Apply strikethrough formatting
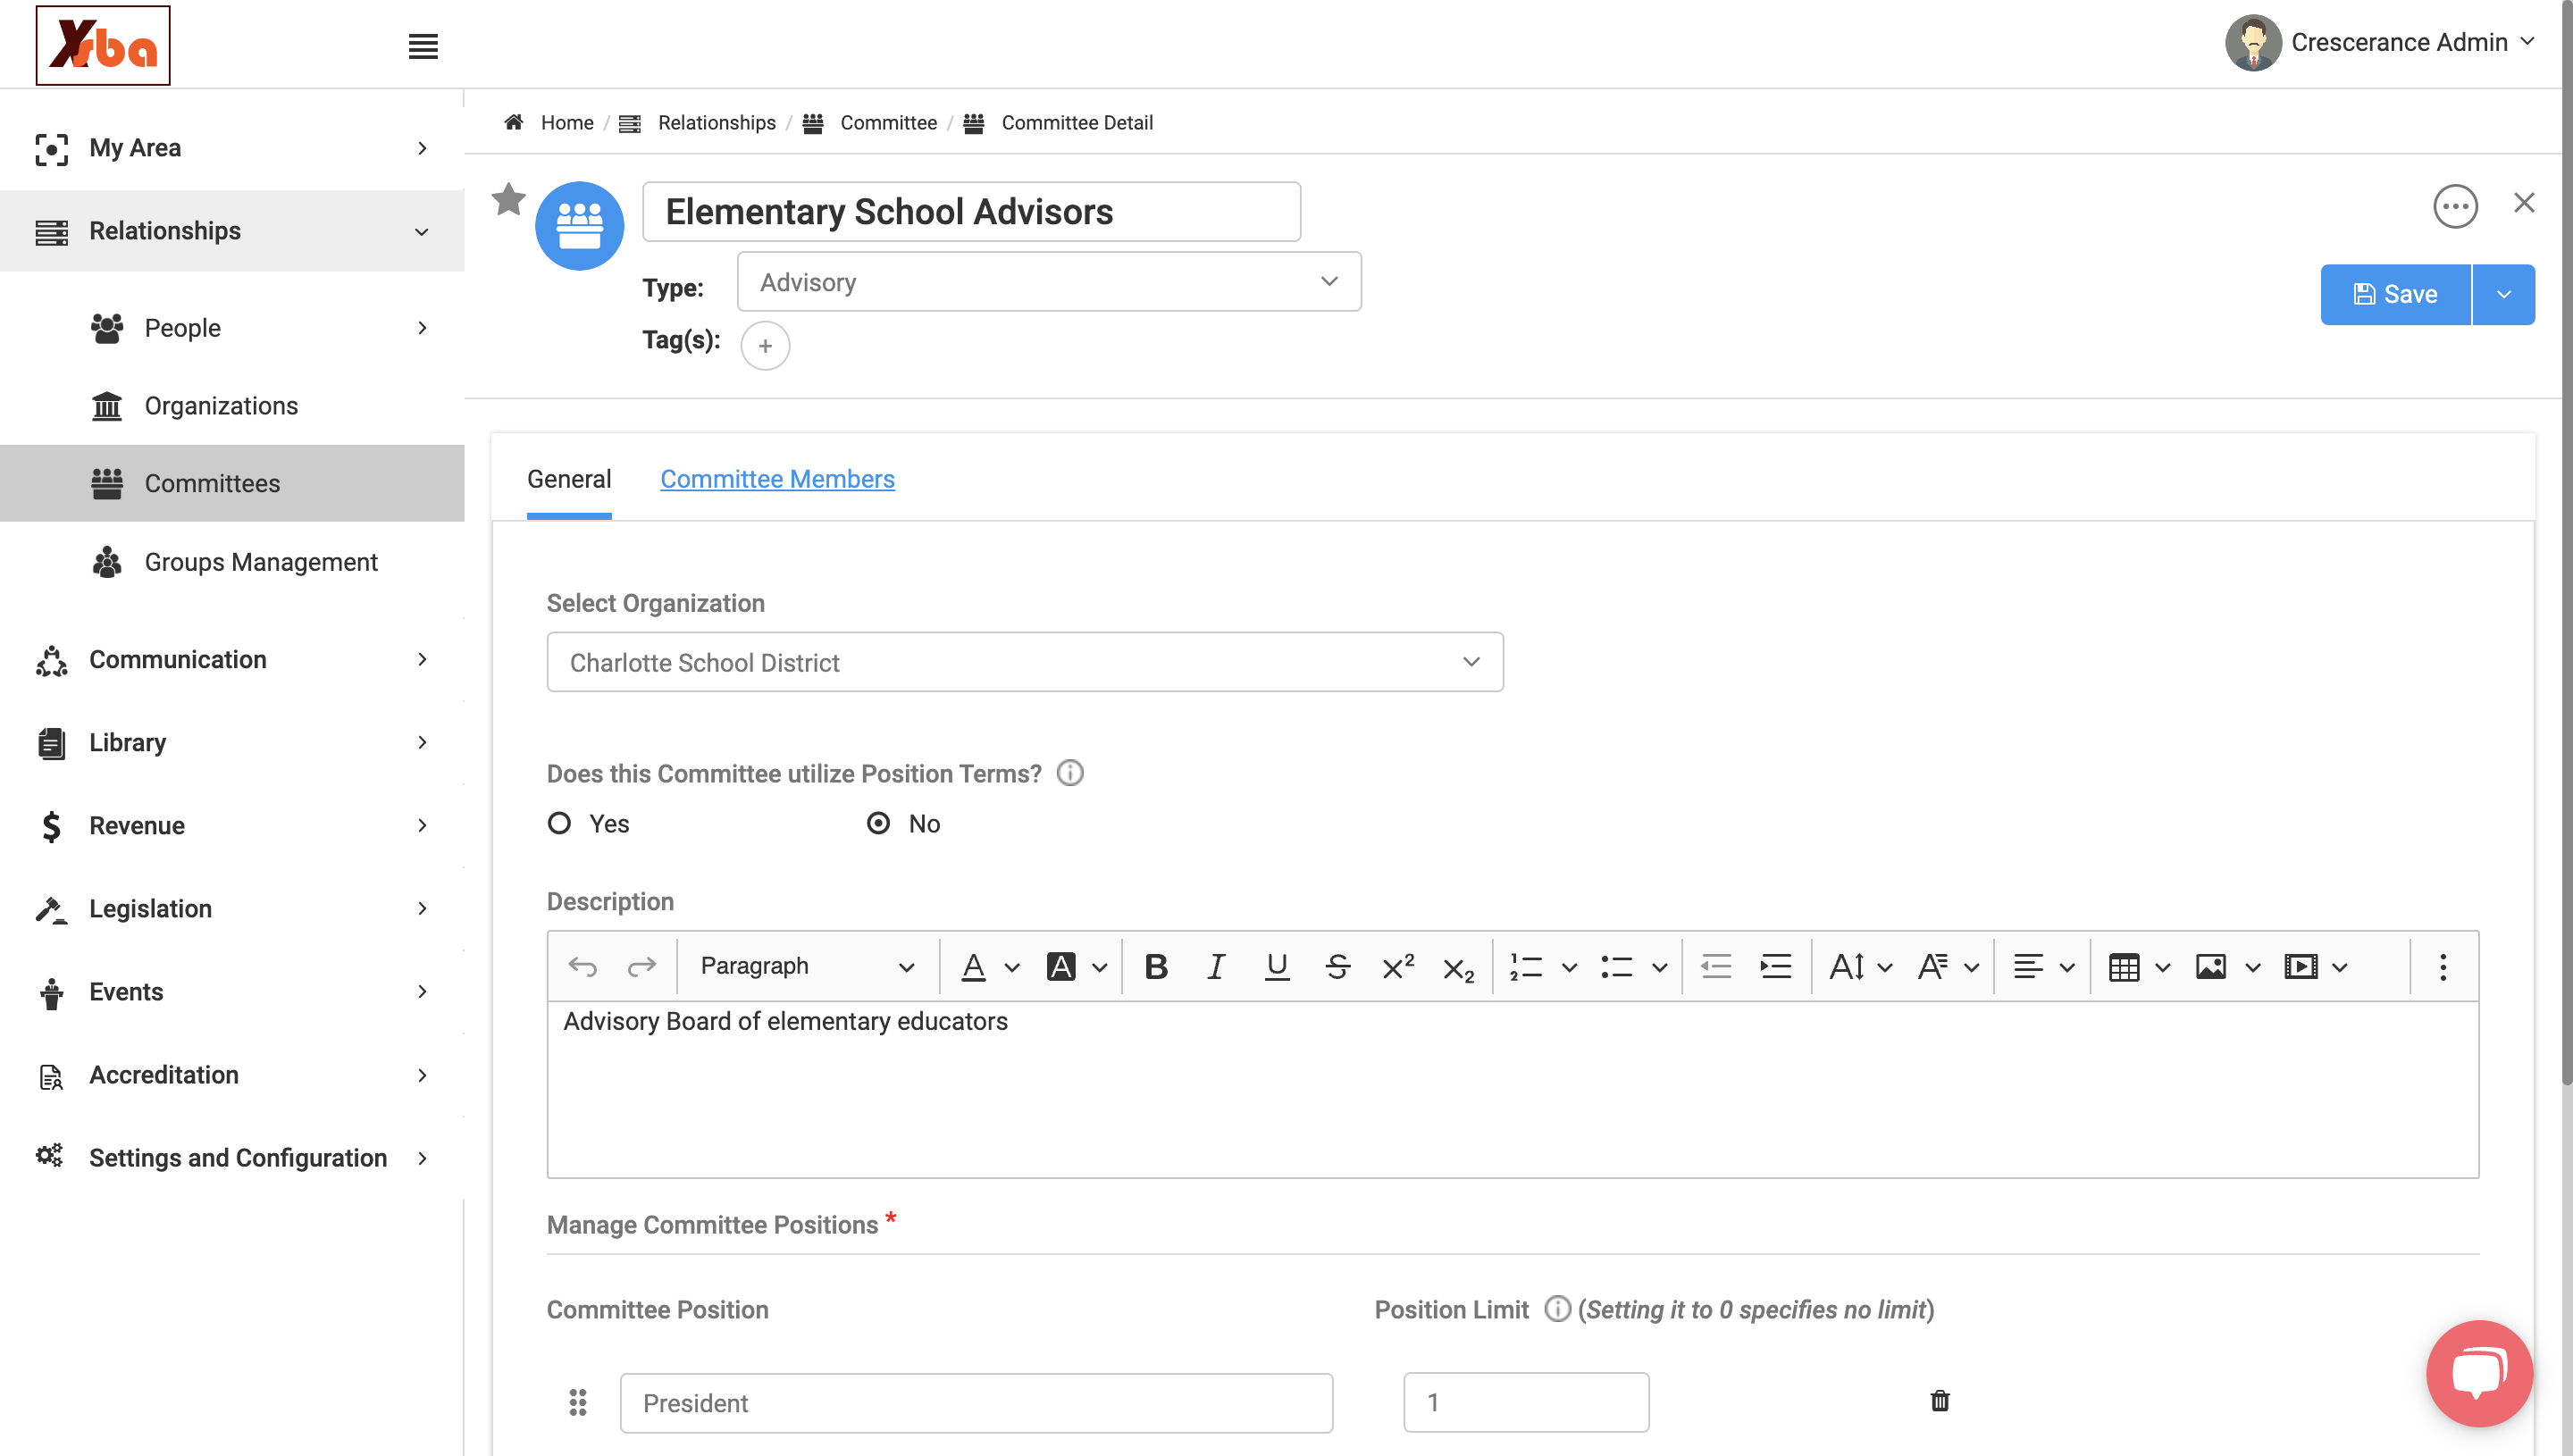 (1337, 966)
